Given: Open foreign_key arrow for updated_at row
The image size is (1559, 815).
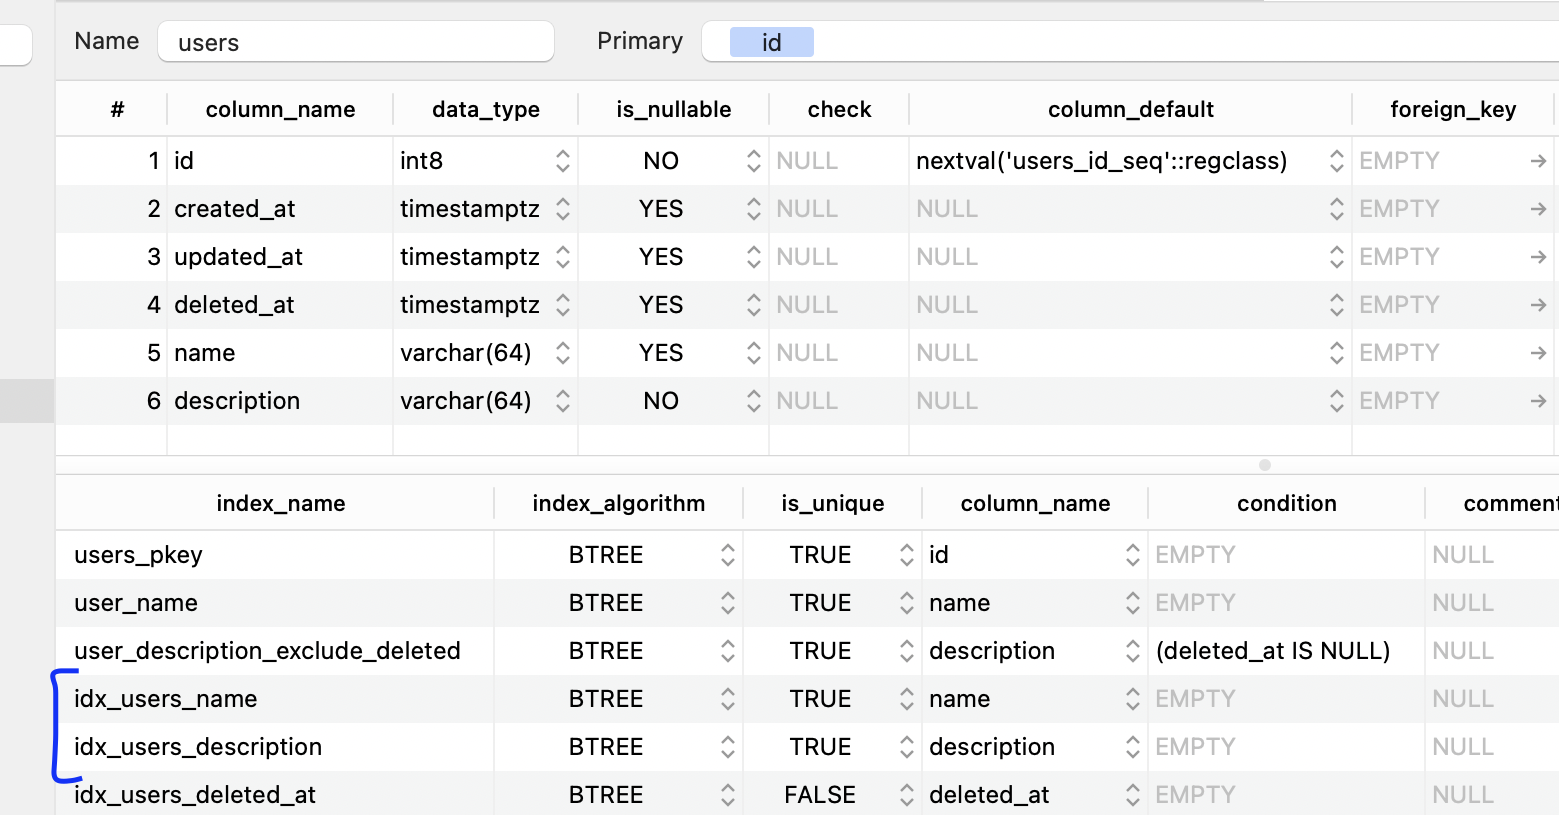Looking at the screenshot, I should pos(1539,256).
